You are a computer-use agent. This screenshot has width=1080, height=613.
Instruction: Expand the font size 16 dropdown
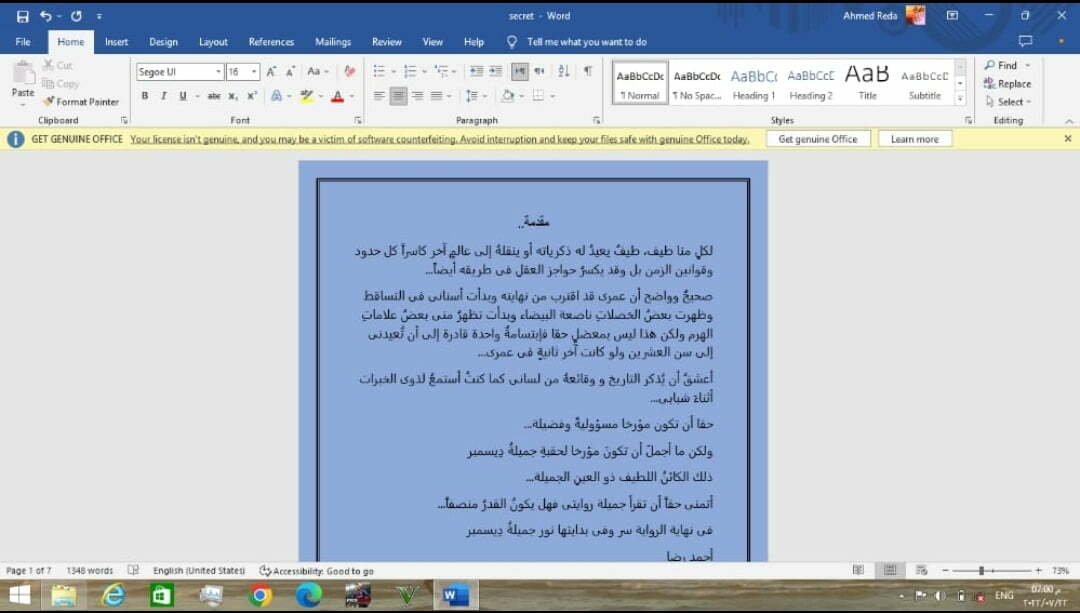(255, 72)
